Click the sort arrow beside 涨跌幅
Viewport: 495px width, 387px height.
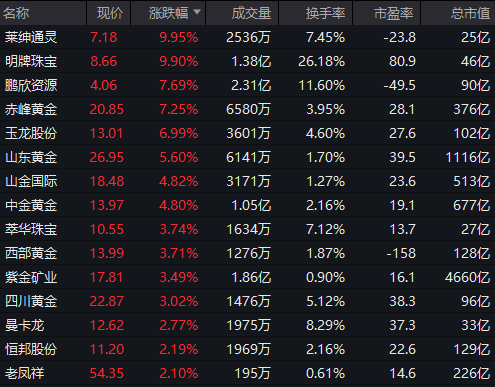(x=197, y=12)
